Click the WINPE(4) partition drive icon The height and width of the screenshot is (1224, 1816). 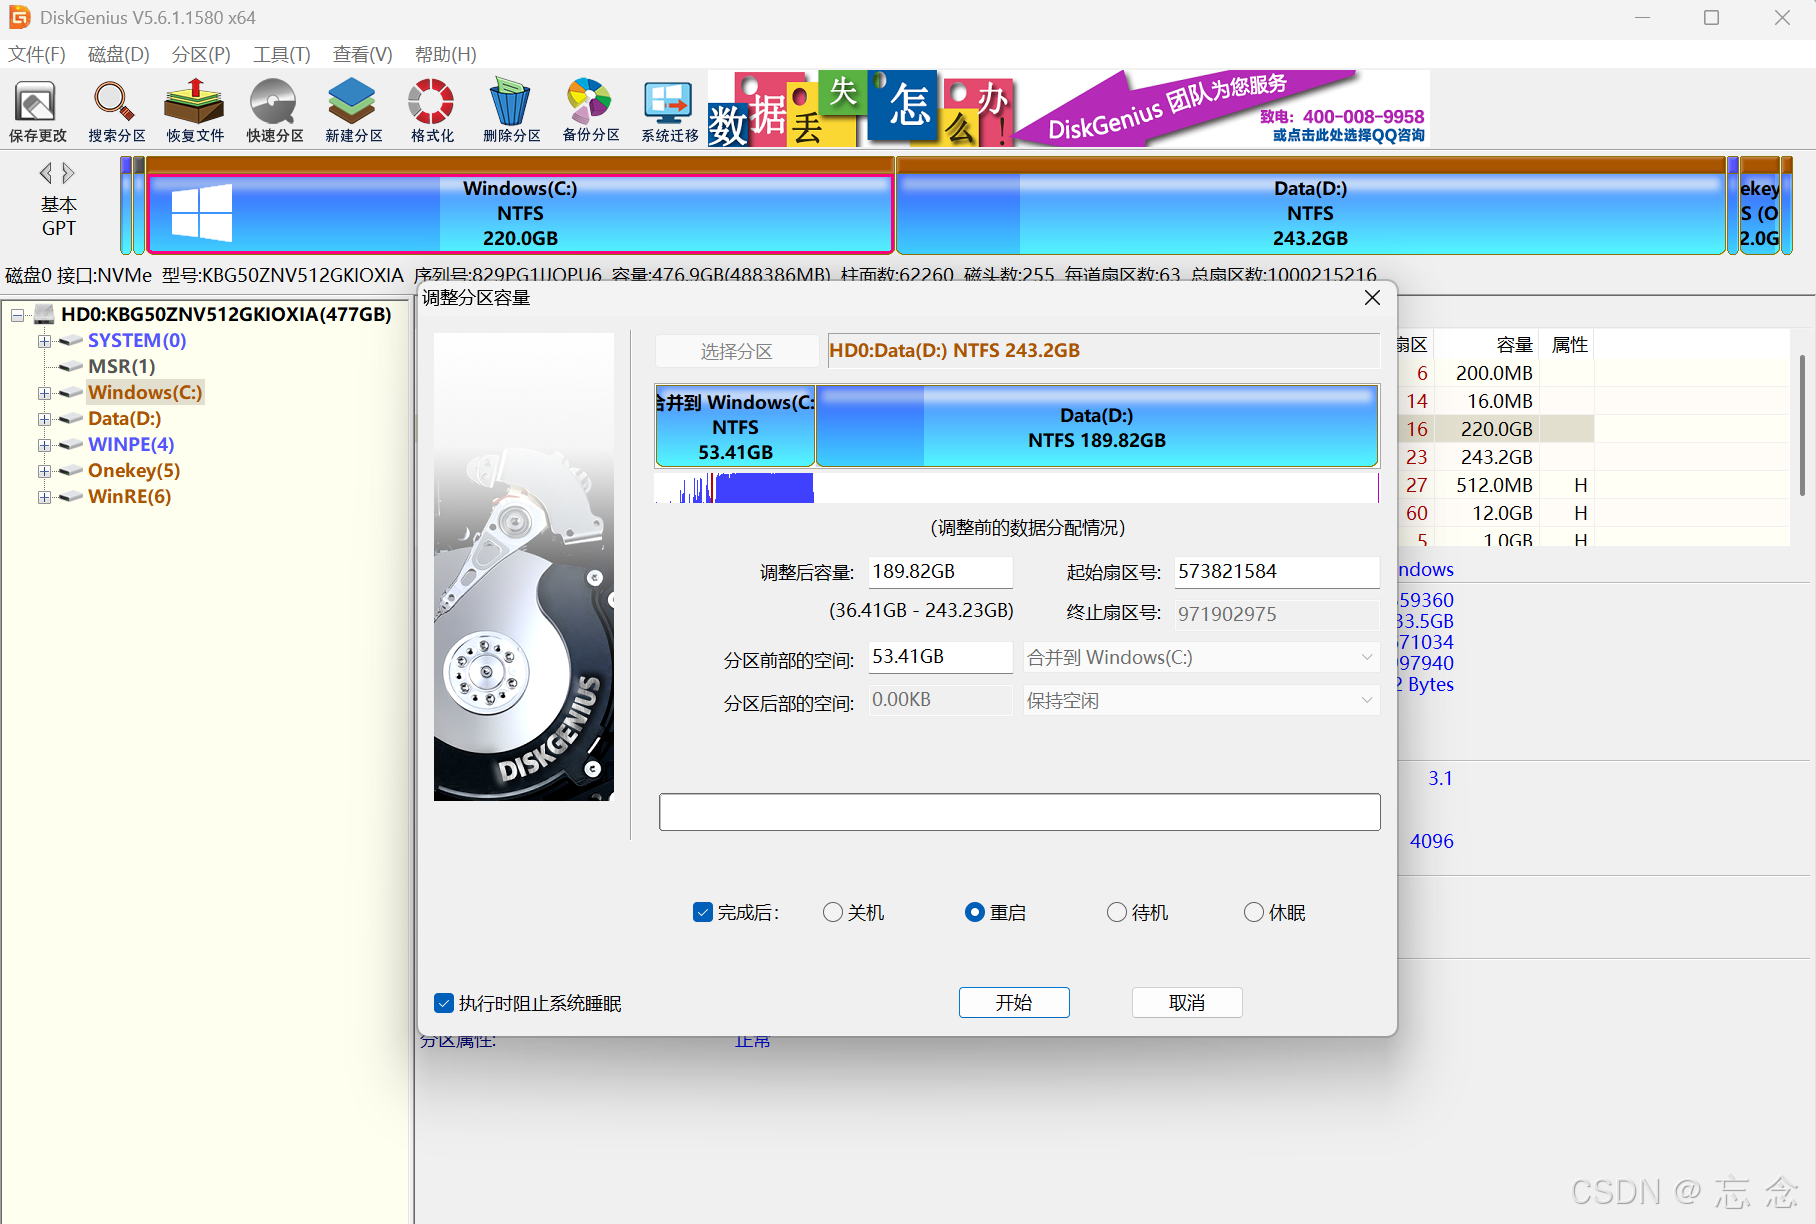(x=71, y=444)
